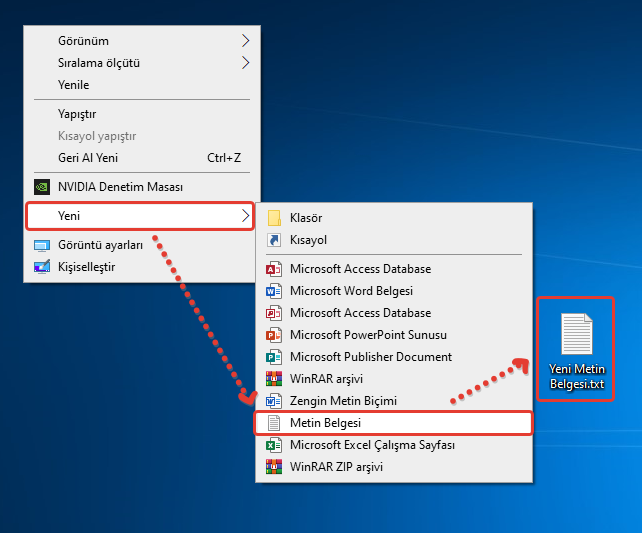Click the Kişiselleştir icon
This screenshot has height=533, width=642.
(x=42, y=267)
